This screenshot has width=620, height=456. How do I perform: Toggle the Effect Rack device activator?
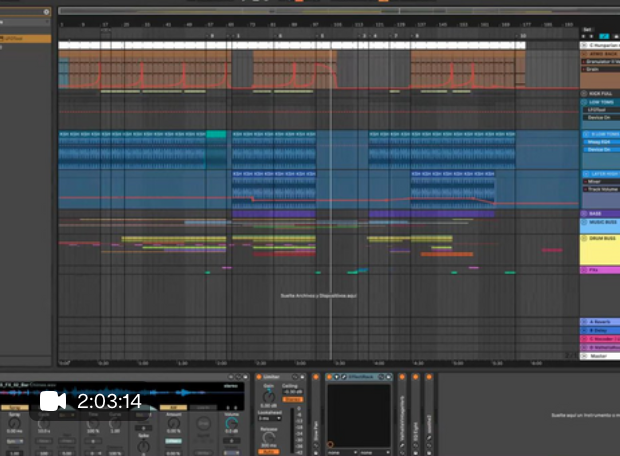click(329, 377)
